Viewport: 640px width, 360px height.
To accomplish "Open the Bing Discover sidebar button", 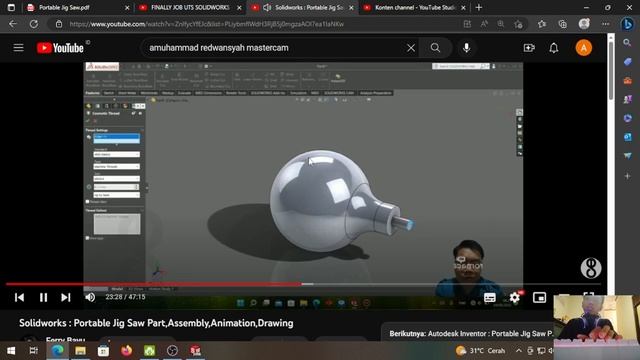I will click(x=627, y=24).
